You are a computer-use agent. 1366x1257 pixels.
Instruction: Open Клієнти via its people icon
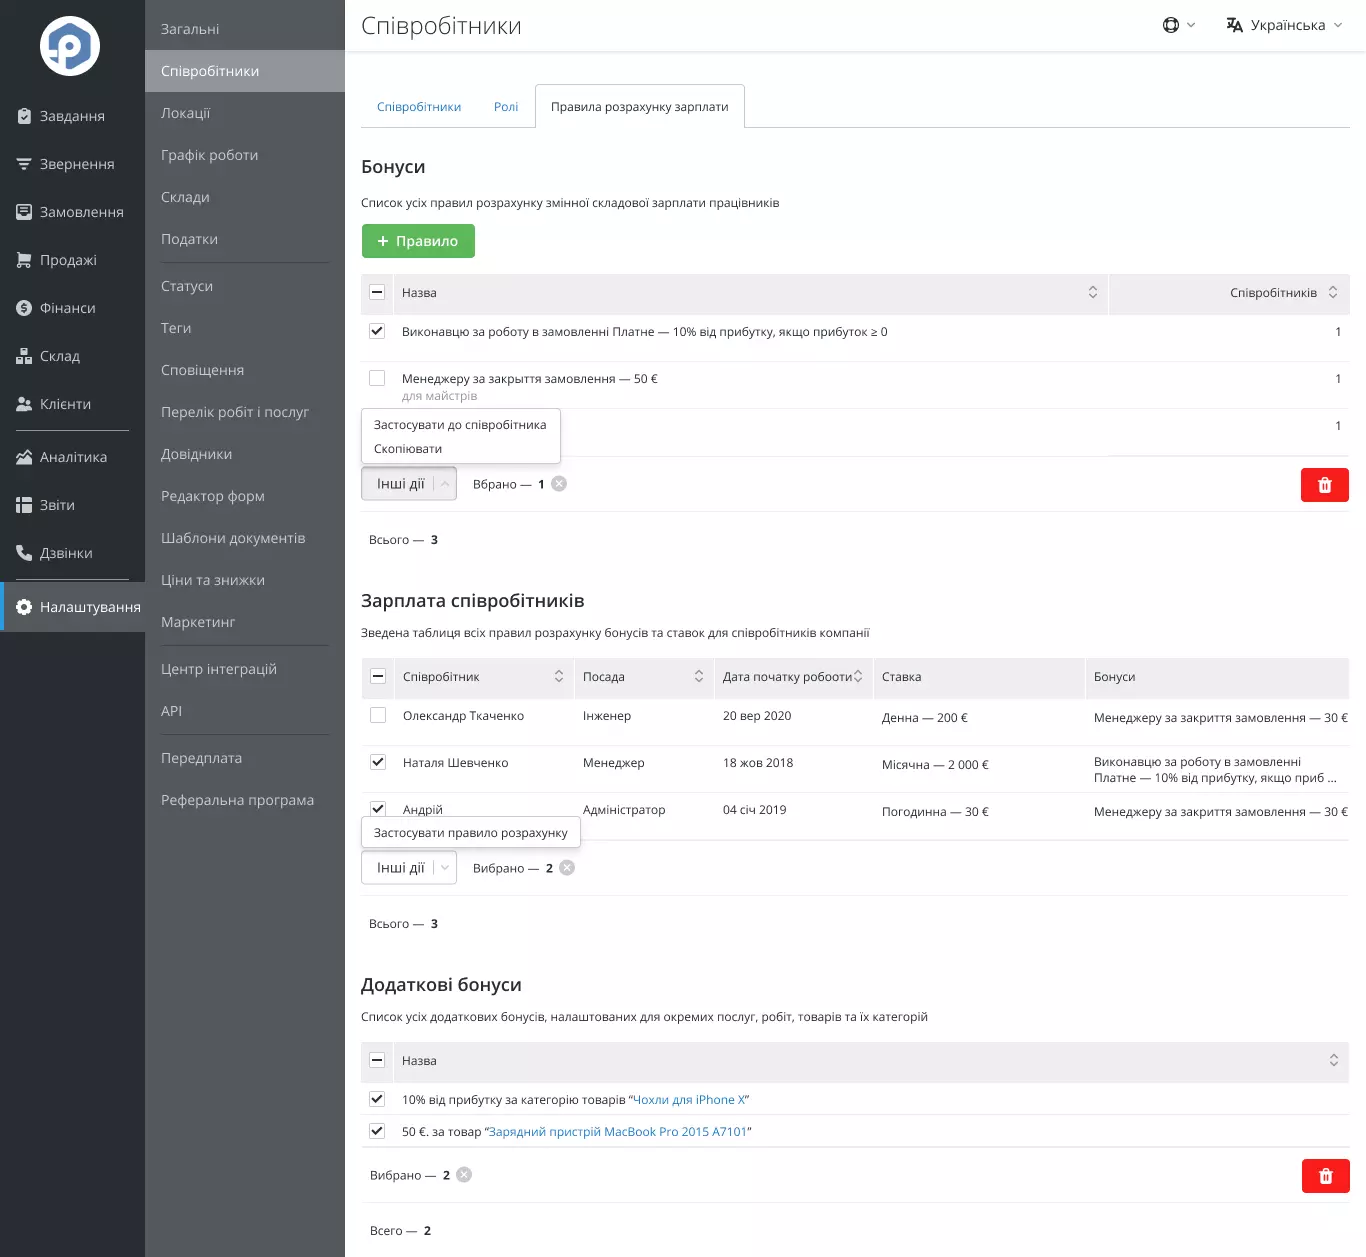[x=24, y=404]
